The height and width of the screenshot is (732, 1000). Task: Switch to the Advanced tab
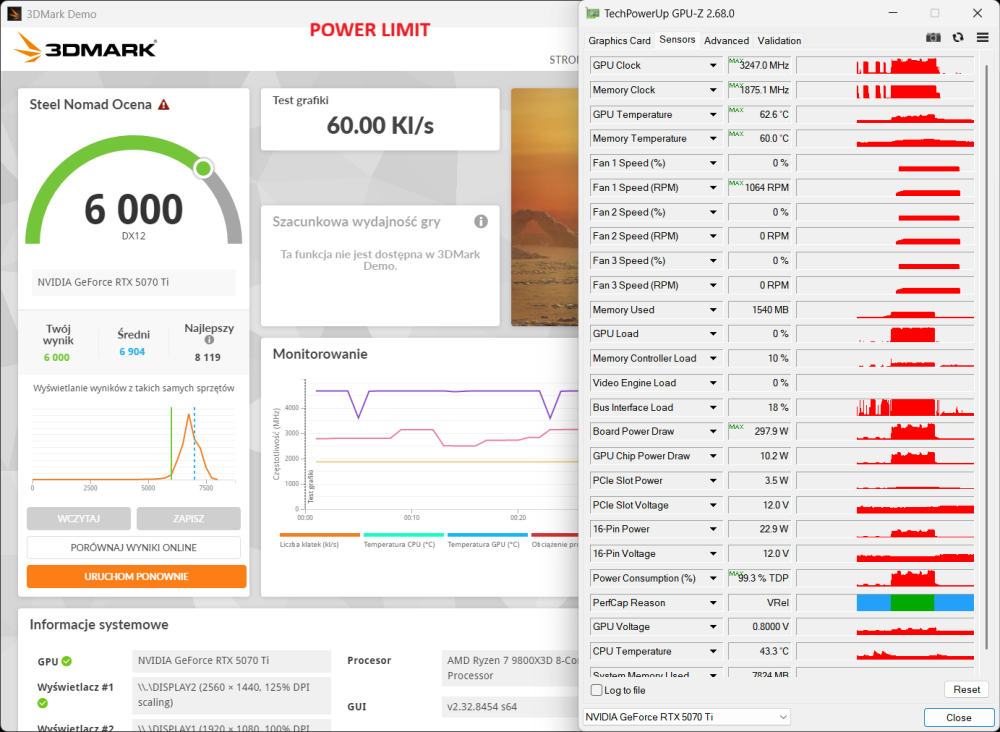click(726, 40)
